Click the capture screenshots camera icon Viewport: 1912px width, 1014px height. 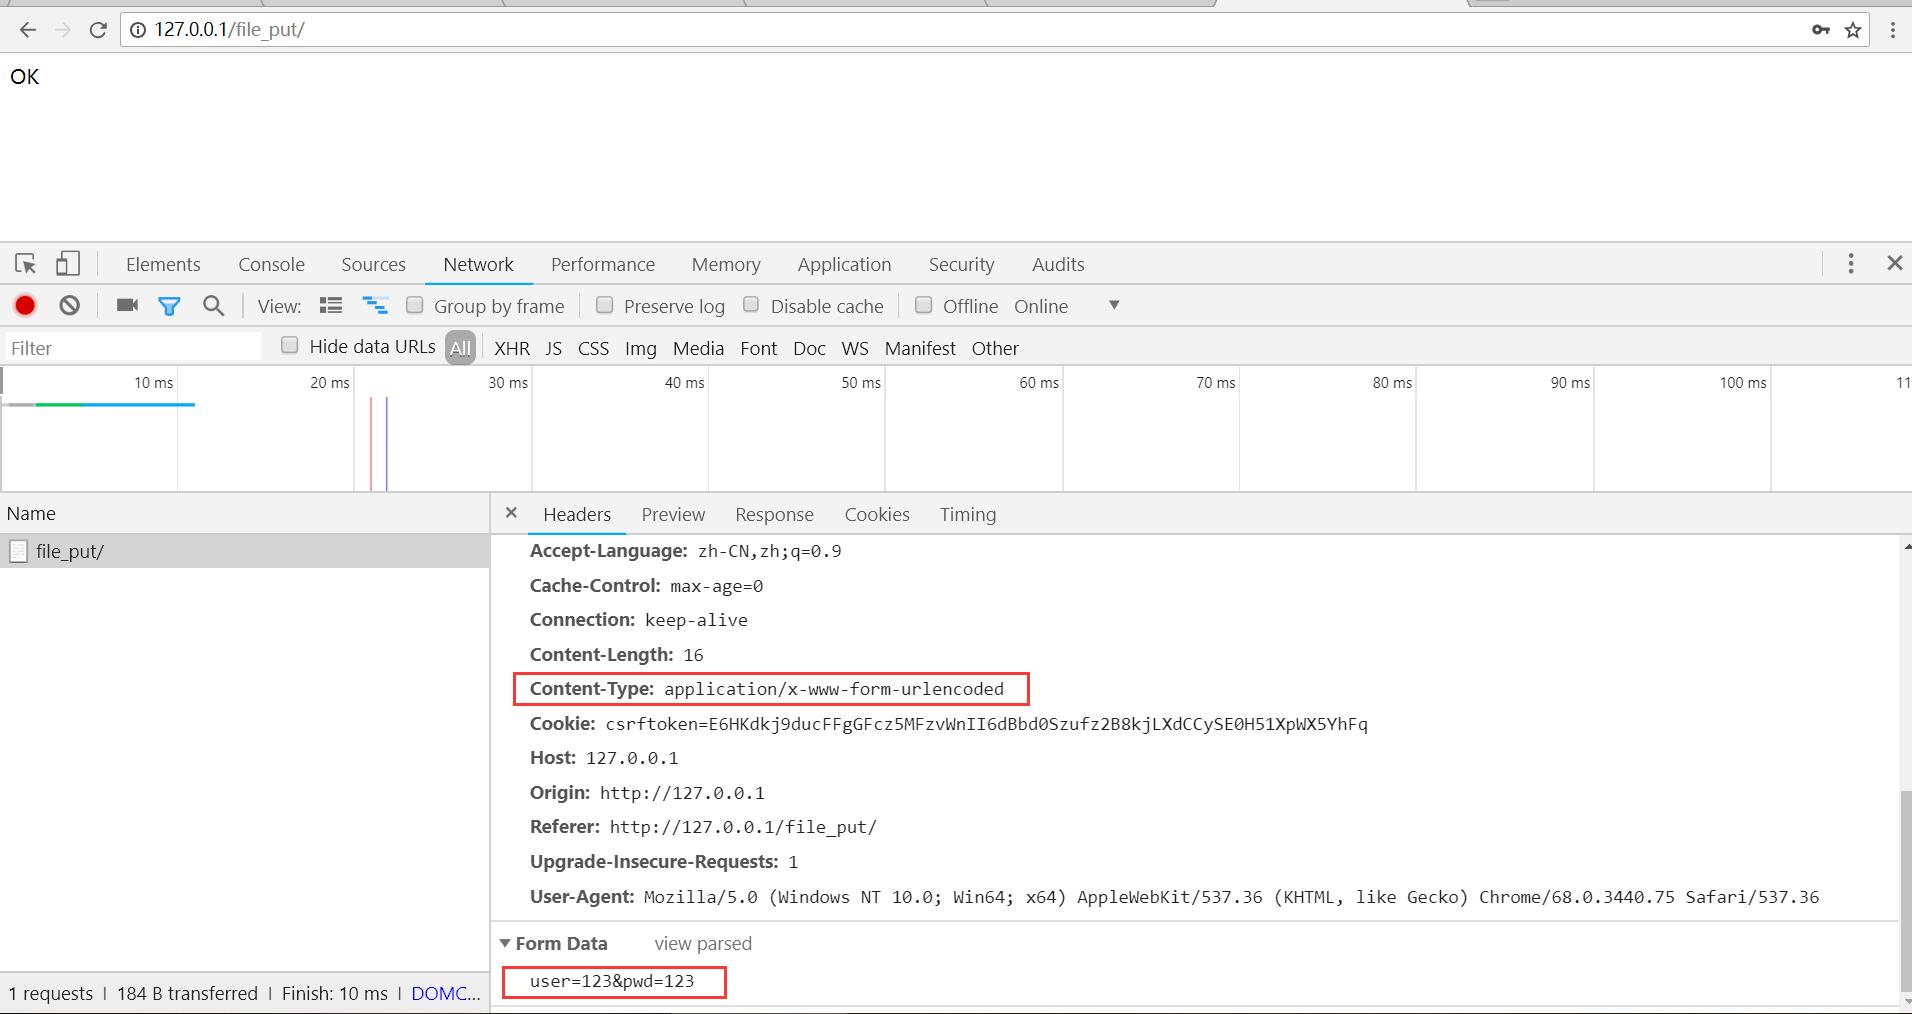pyautogui.click(x=127, y=306)
